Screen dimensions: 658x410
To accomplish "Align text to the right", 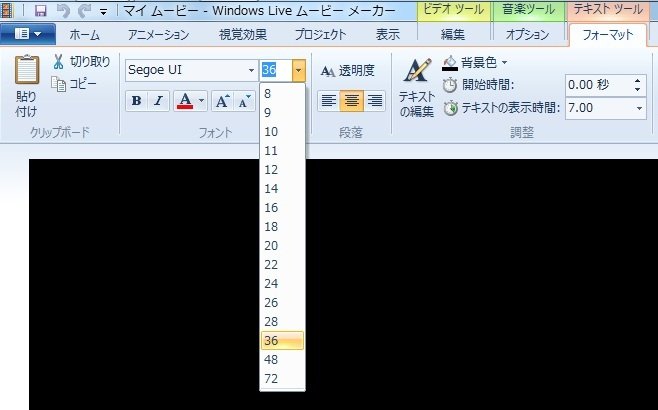I will [x=374, y=101].
